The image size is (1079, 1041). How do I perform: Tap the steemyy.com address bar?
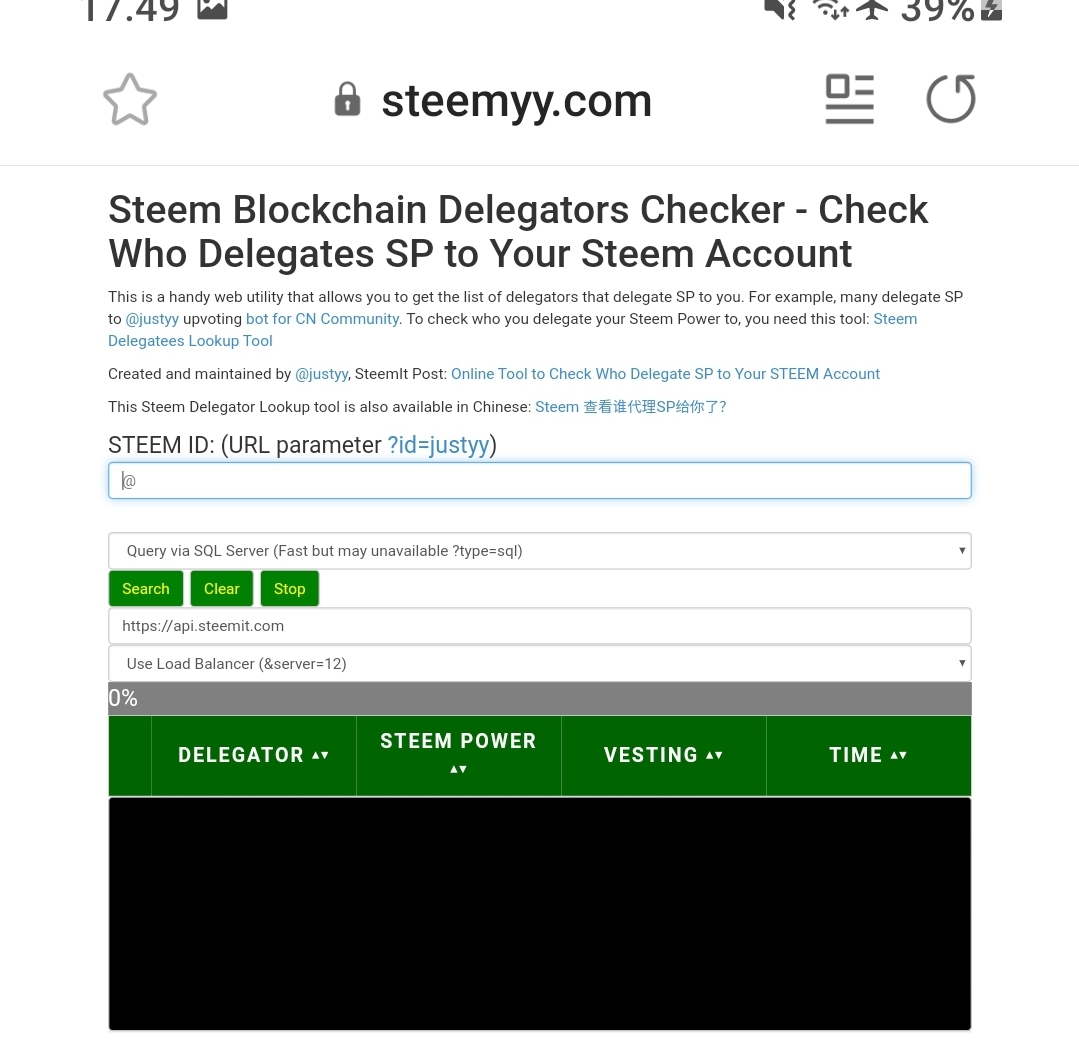point(516,101)
